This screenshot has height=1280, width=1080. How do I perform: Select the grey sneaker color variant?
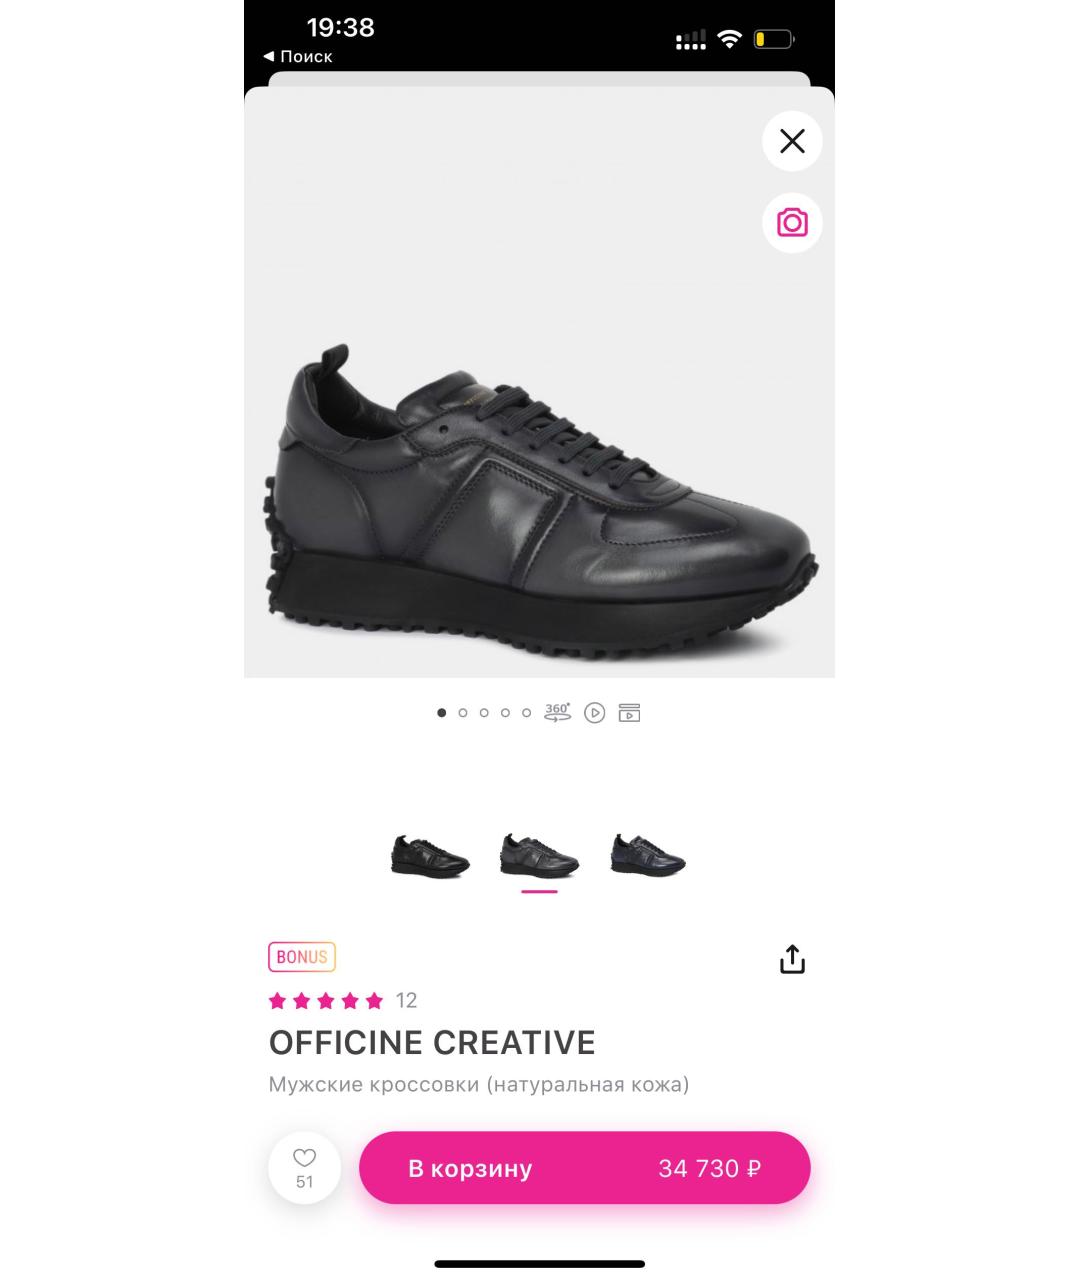point(539,856)
